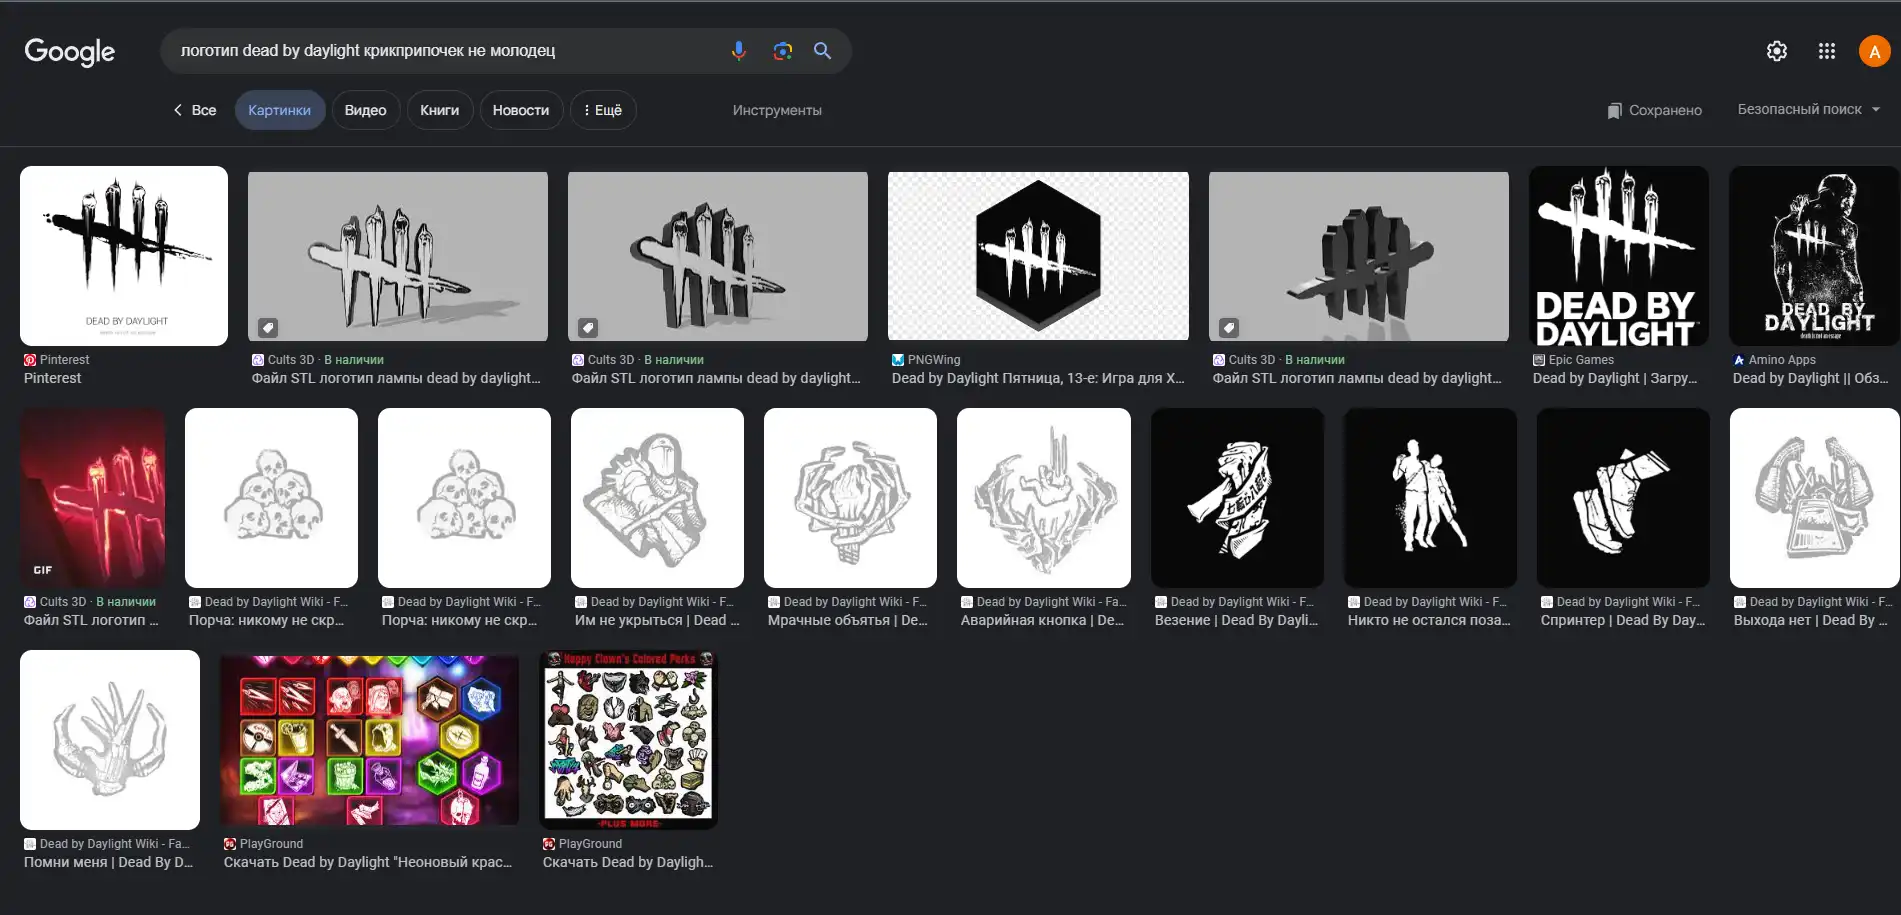Click the Pinterest source link
Screen dimensions: 1901x915
(x=65, y=360)
